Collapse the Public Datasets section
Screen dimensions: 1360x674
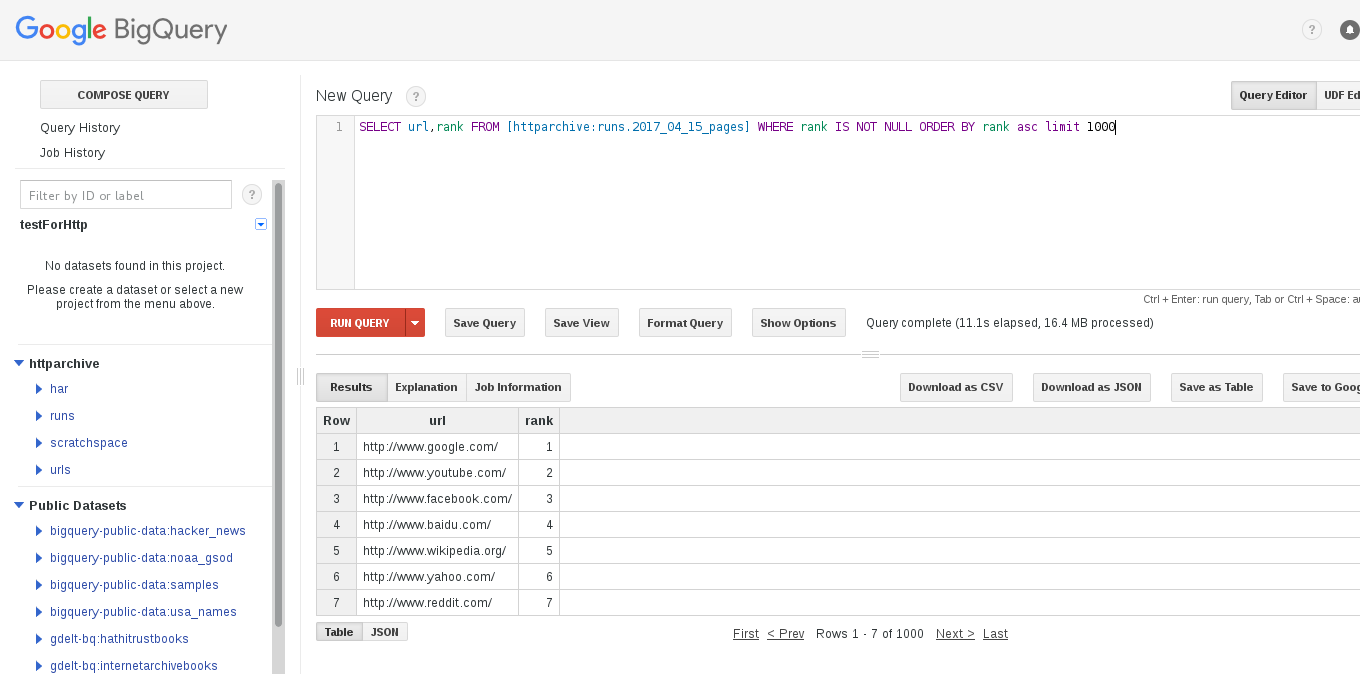pyautogui.click(x=19, y=505)
